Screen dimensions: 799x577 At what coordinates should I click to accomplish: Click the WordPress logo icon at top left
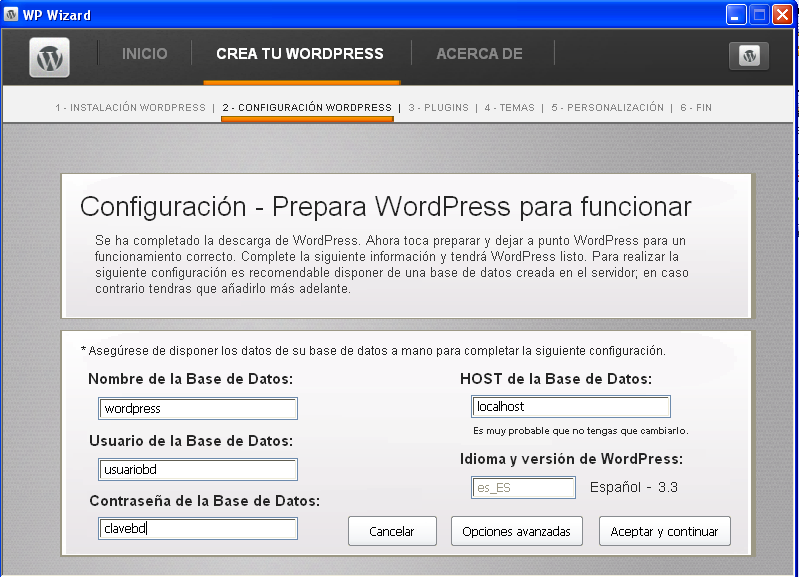(48, 57)
